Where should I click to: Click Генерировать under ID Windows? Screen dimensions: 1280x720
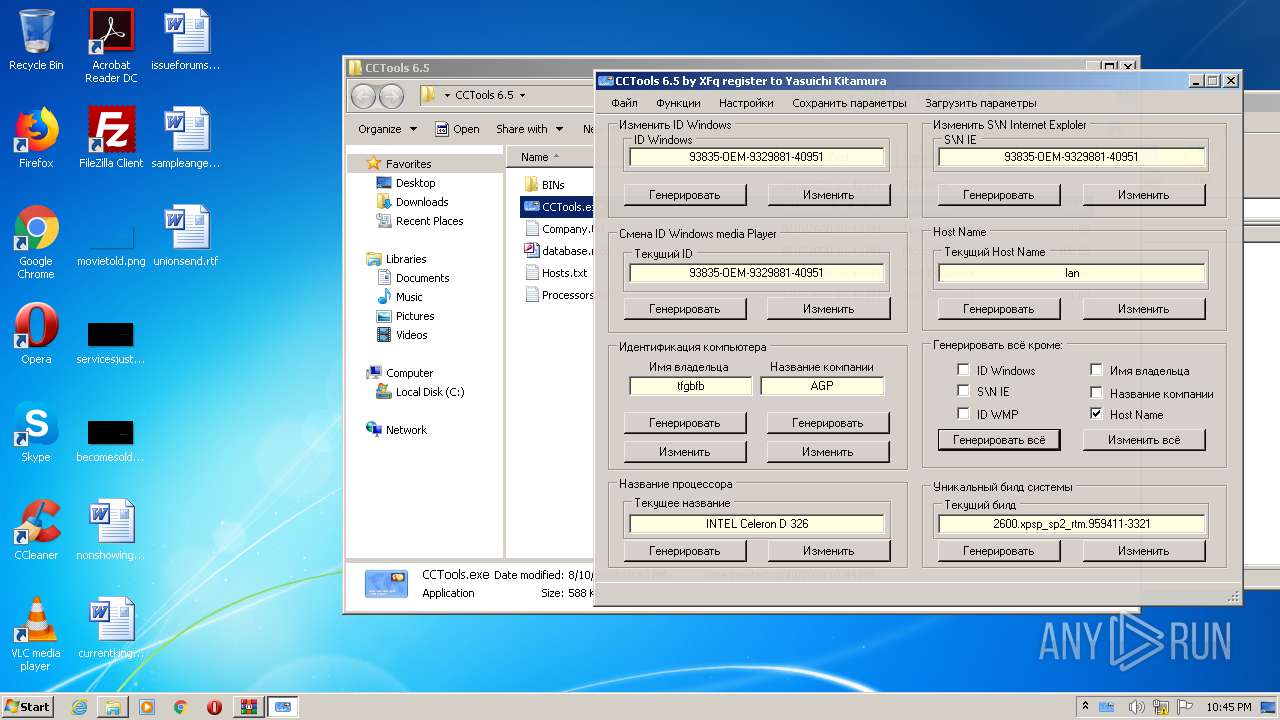coord(685,195)
